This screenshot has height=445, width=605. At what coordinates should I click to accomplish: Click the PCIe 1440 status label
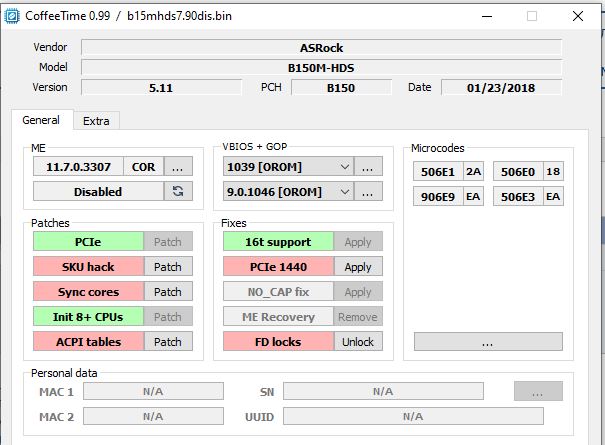pos(278,267)
